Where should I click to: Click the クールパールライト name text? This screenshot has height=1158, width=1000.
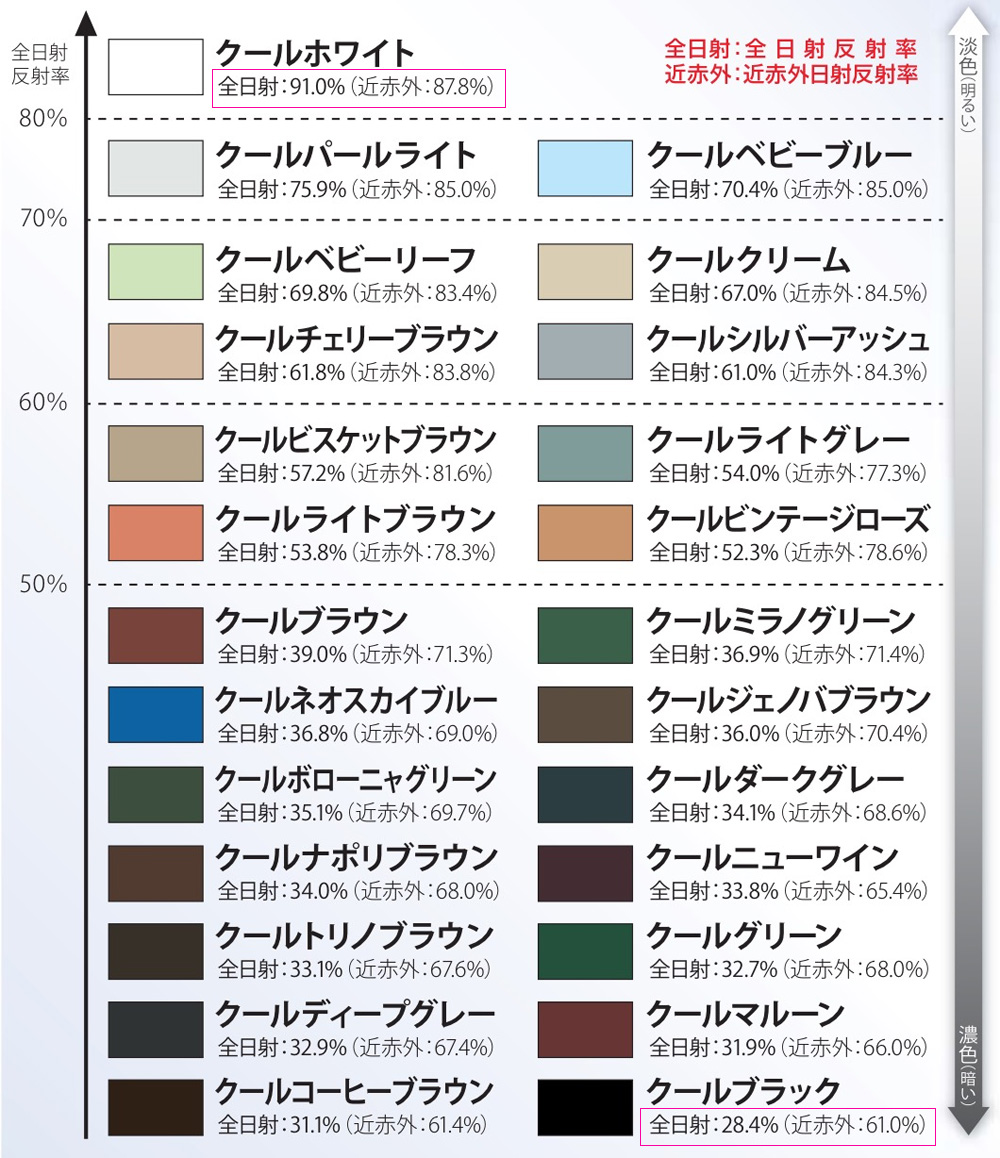[x=346, y=156]
